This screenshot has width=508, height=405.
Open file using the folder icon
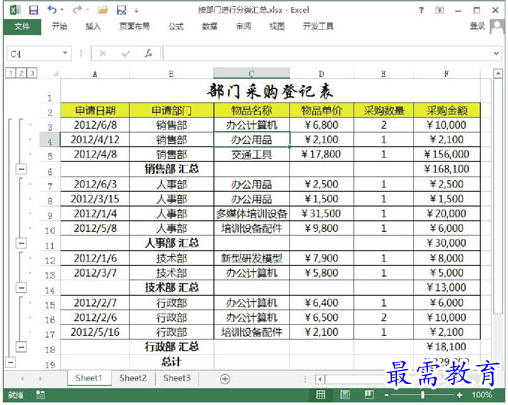click(103, 10)
